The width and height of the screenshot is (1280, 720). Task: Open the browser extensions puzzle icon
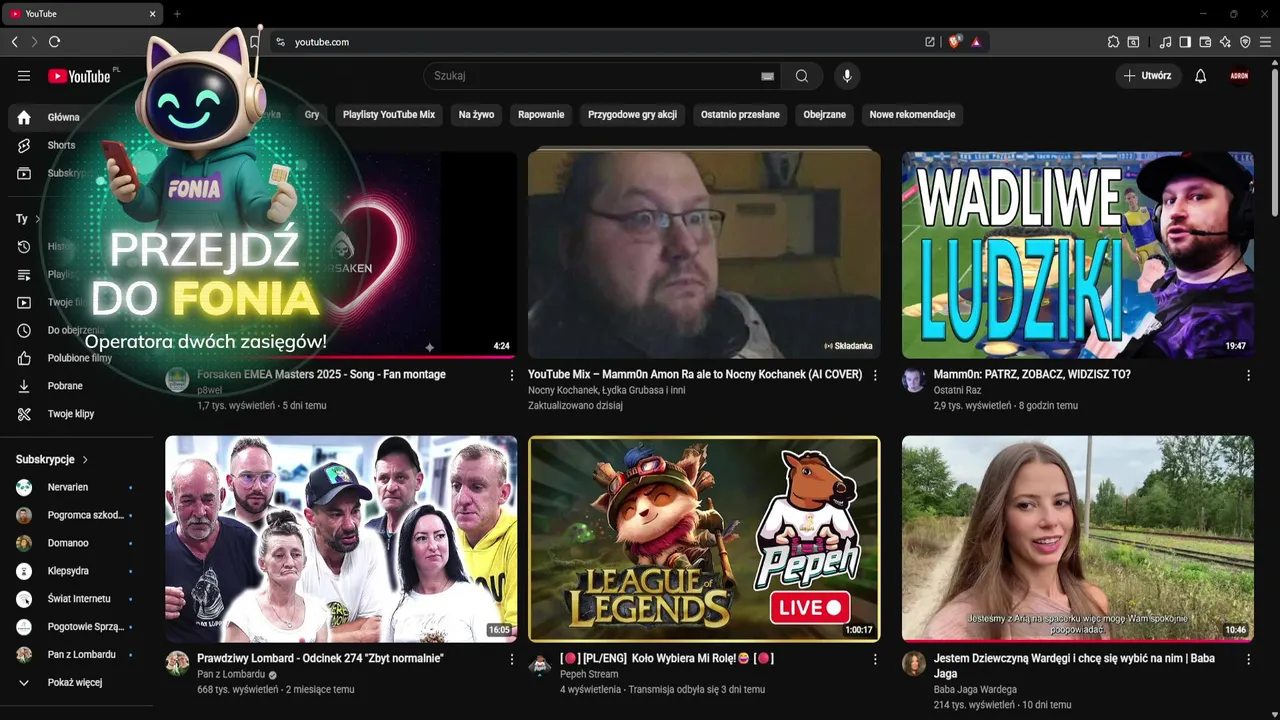pyautogui.click(x=1113, y=42)
